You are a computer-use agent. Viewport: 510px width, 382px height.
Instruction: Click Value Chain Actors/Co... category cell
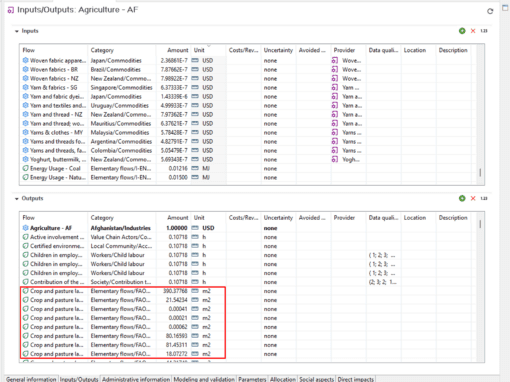point(121,237)
